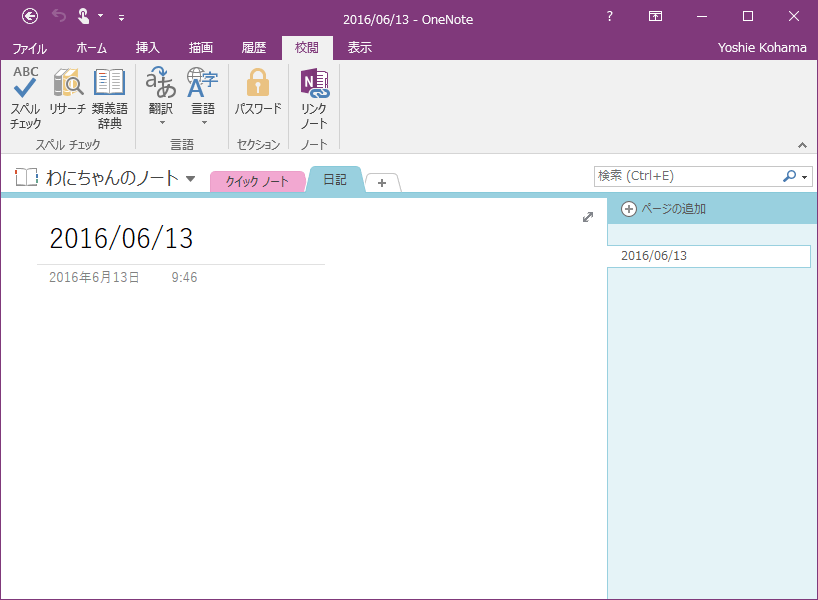Click the パスワード lock icon
This screenshot has width=818, height=600.
point(258,82)
